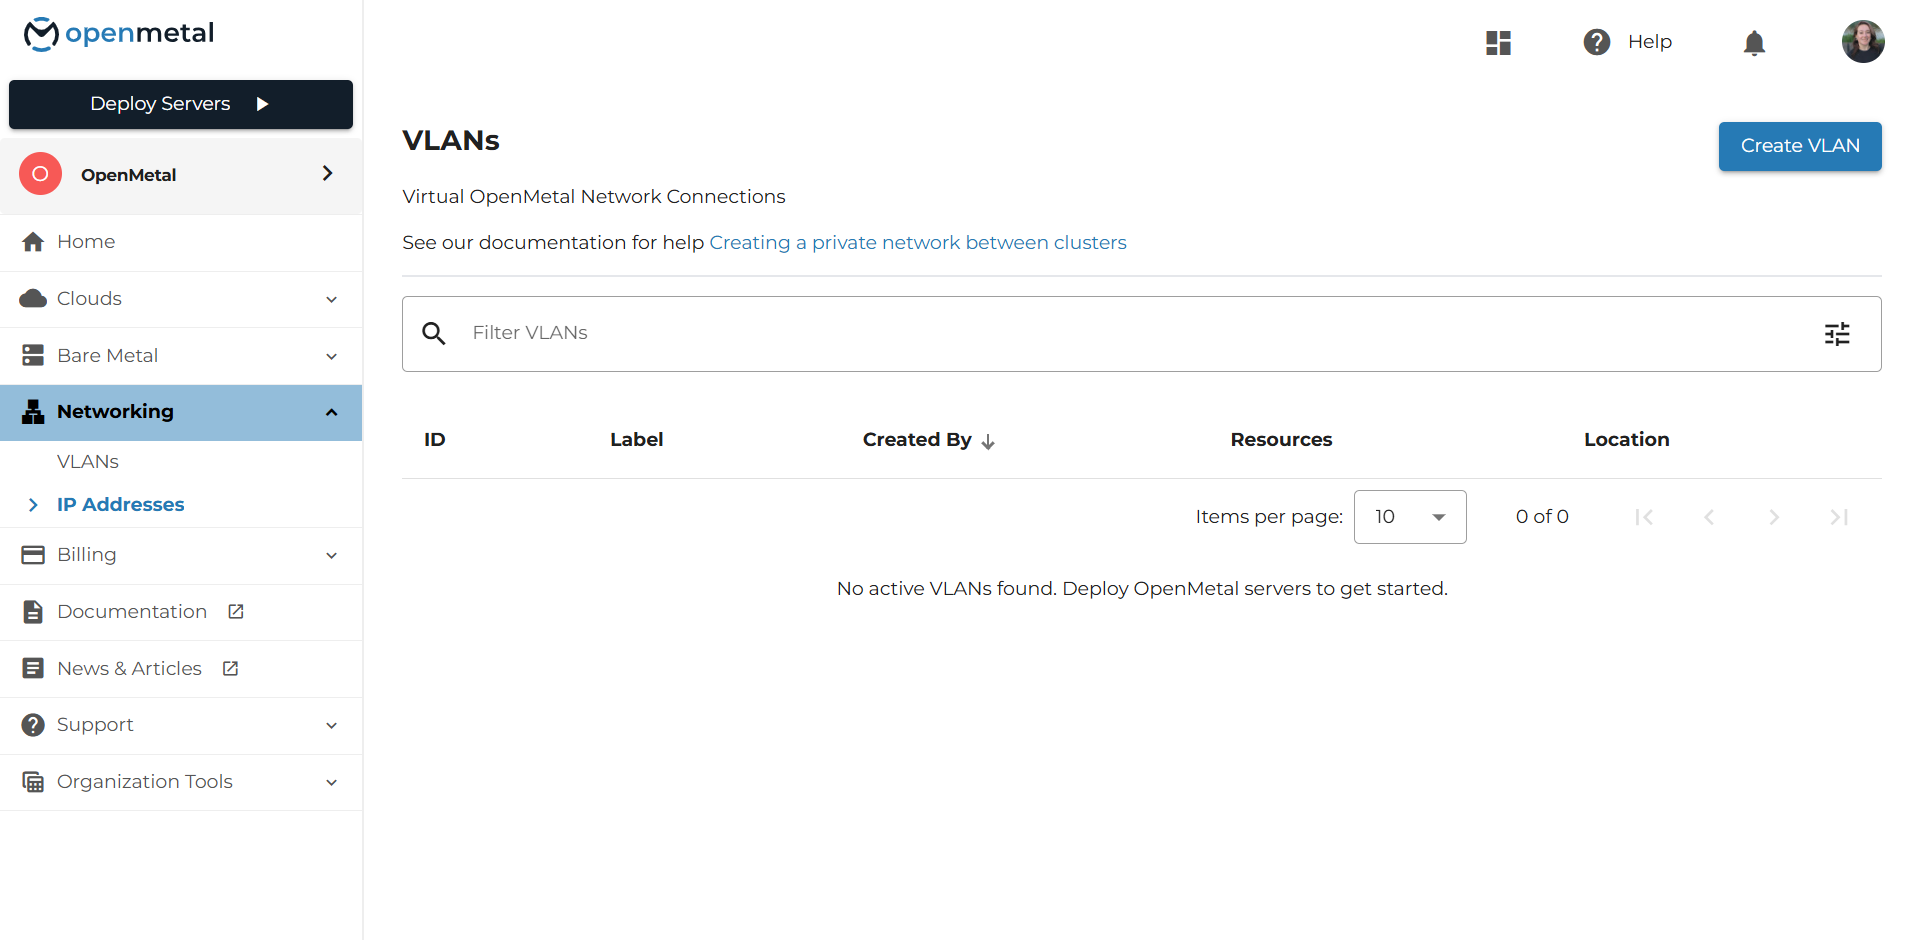Expand the Organization Tools chevron
This screenshot has width=1915, height=940.
(331, 782)
